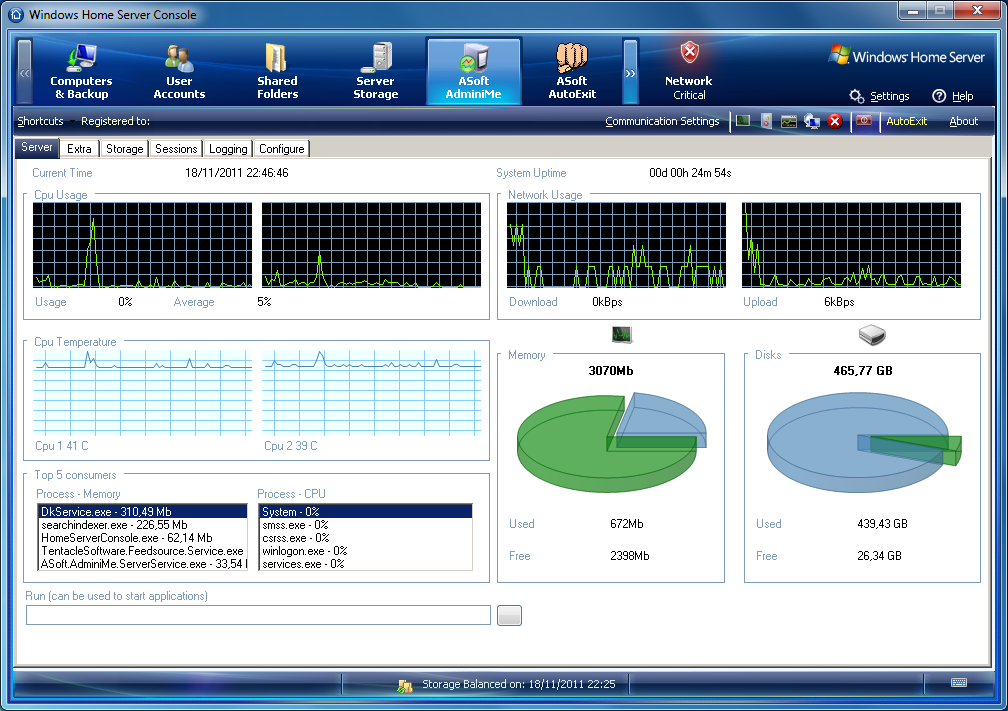Click the memory monitor icon above Memory

(622, 334)
